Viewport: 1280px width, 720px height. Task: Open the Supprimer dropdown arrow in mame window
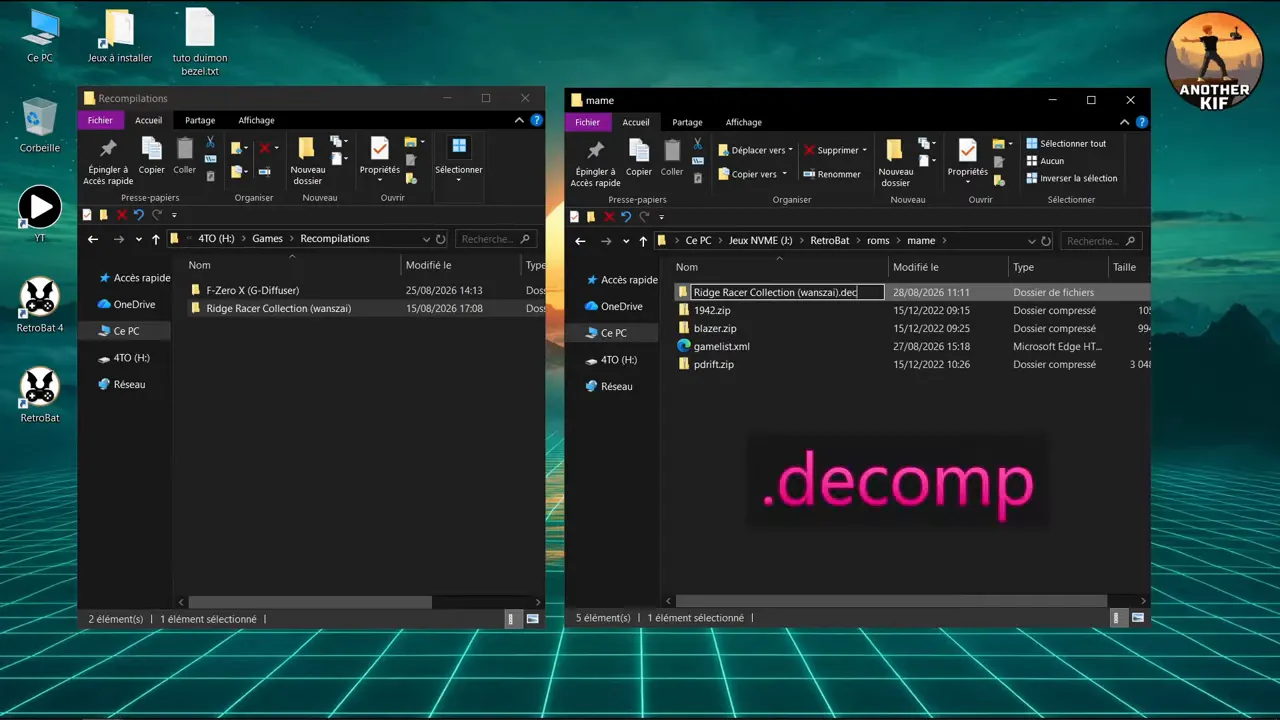click(x=864, y=150)
